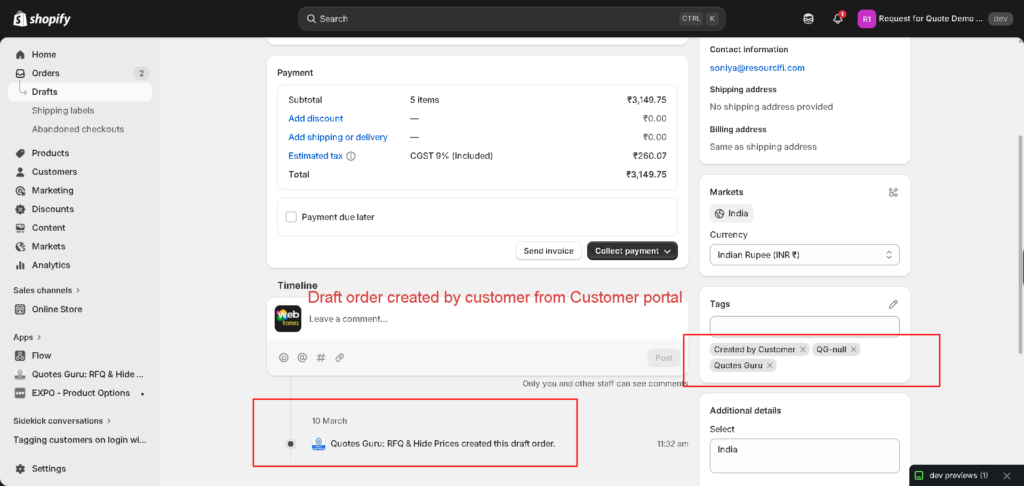
Task: Open the Currency dropdown
Action: click(x=804, y=255)
